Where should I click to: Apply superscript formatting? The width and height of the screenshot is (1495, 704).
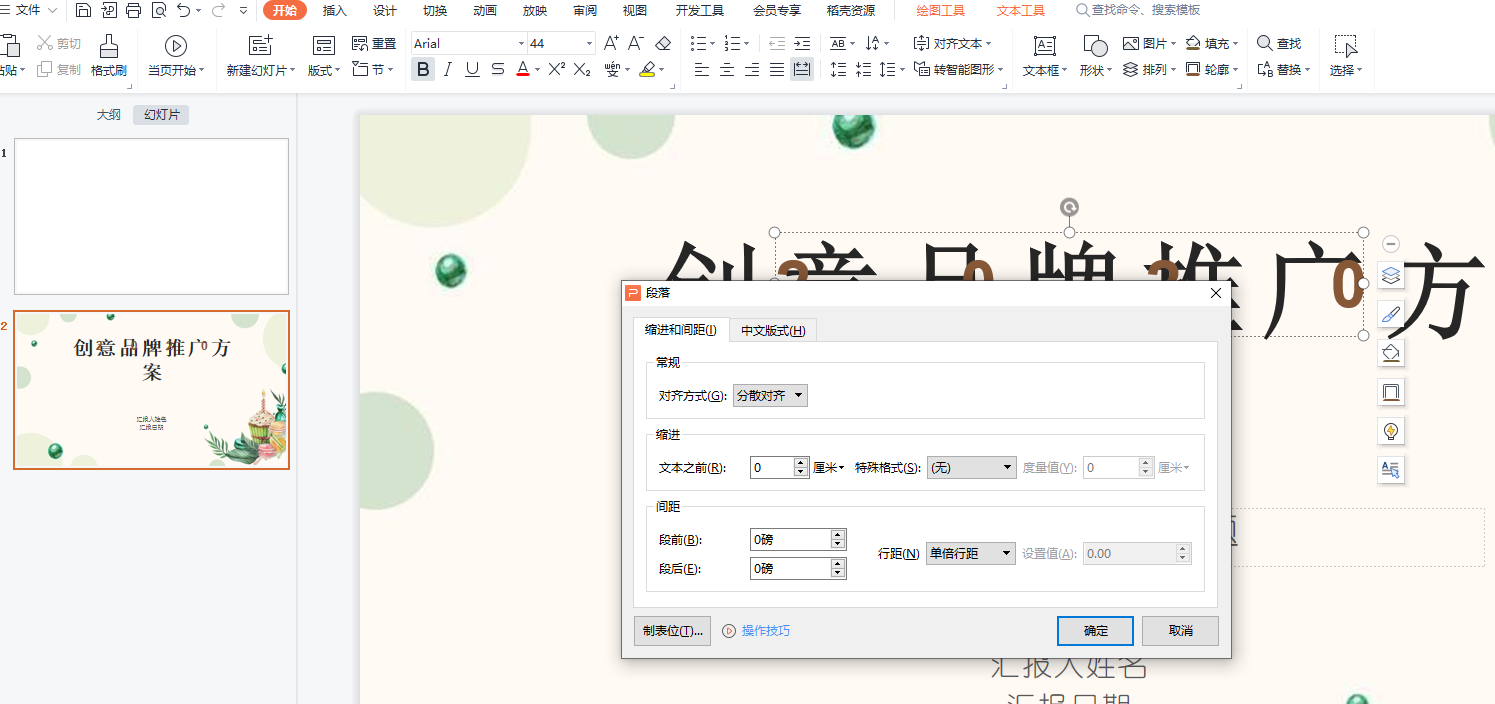click(x=557, y=69)
